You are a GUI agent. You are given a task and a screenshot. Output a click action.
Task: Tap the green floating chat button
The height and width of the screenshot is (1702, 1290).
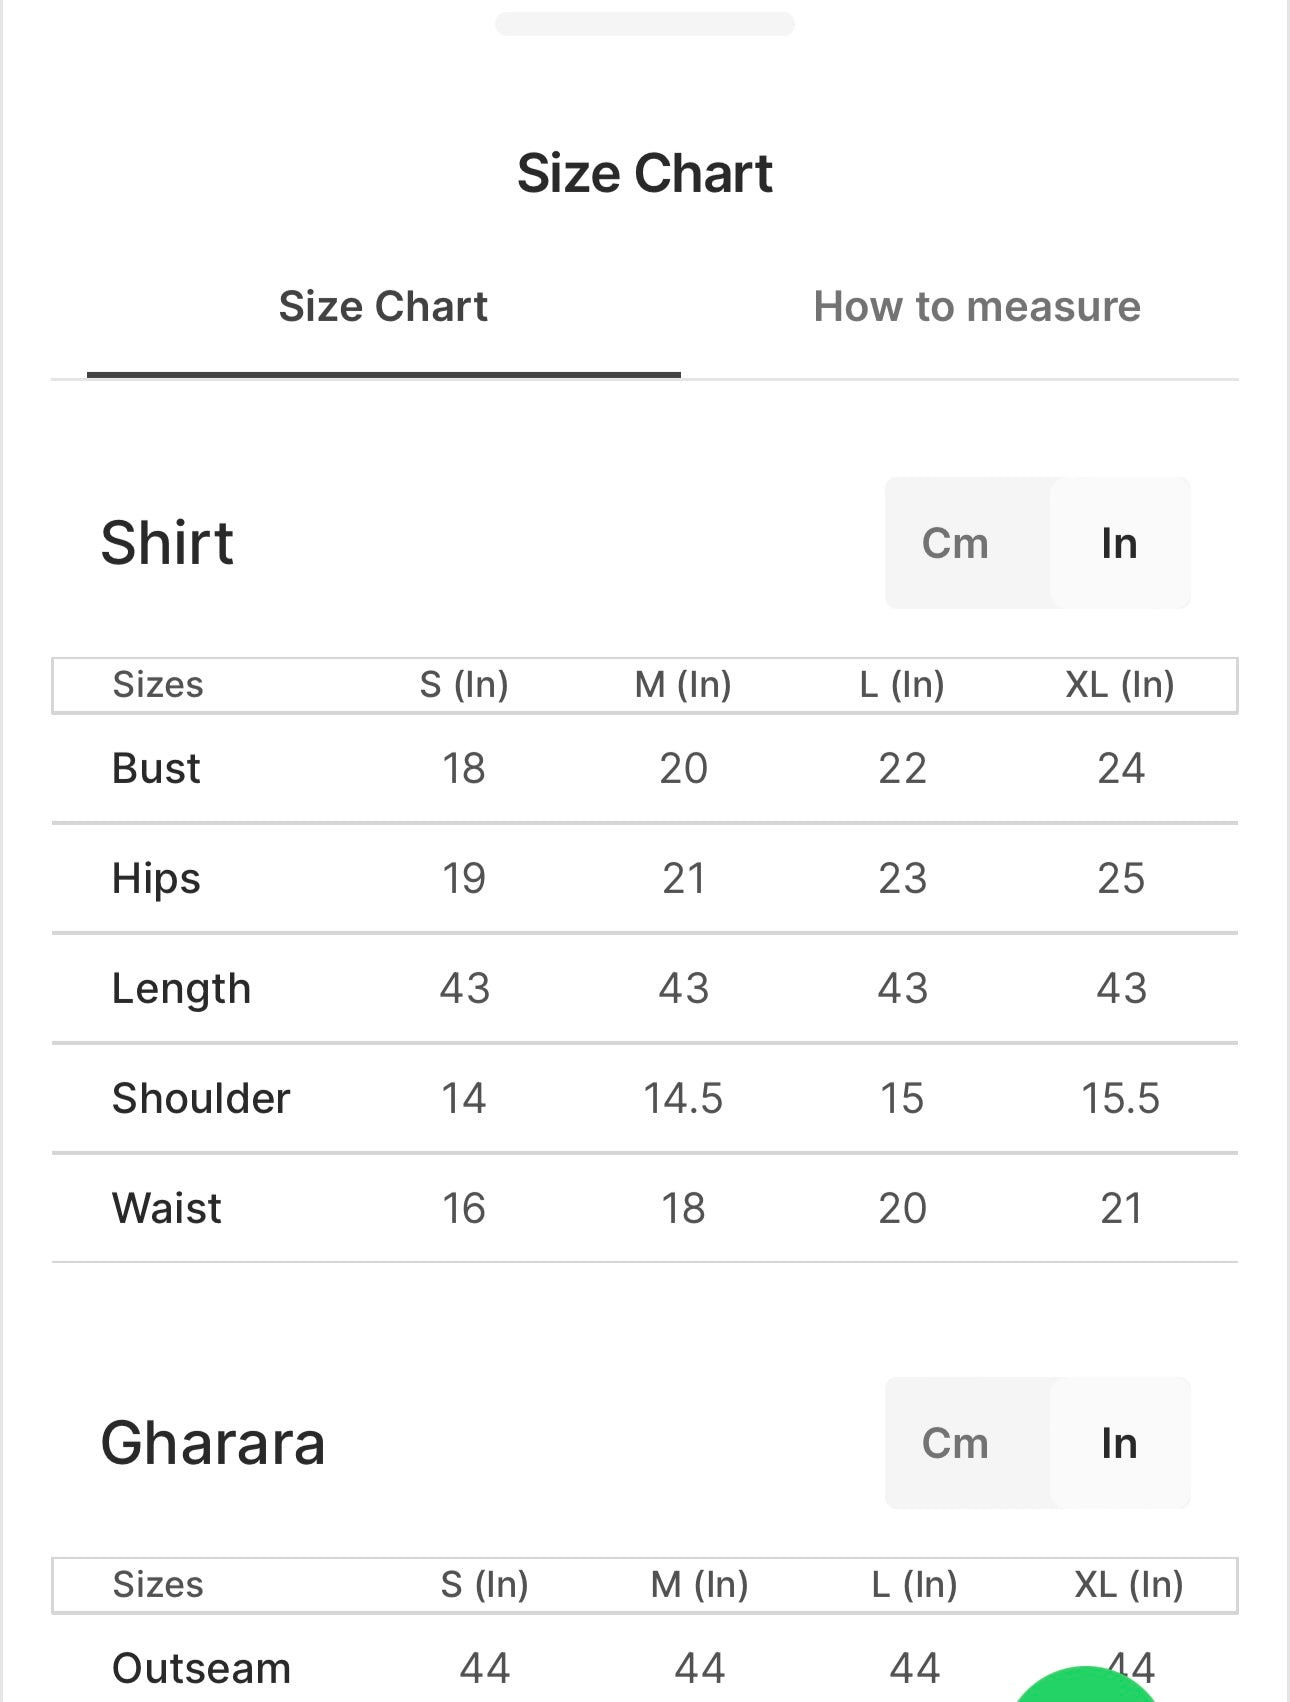[1085, 1688]
